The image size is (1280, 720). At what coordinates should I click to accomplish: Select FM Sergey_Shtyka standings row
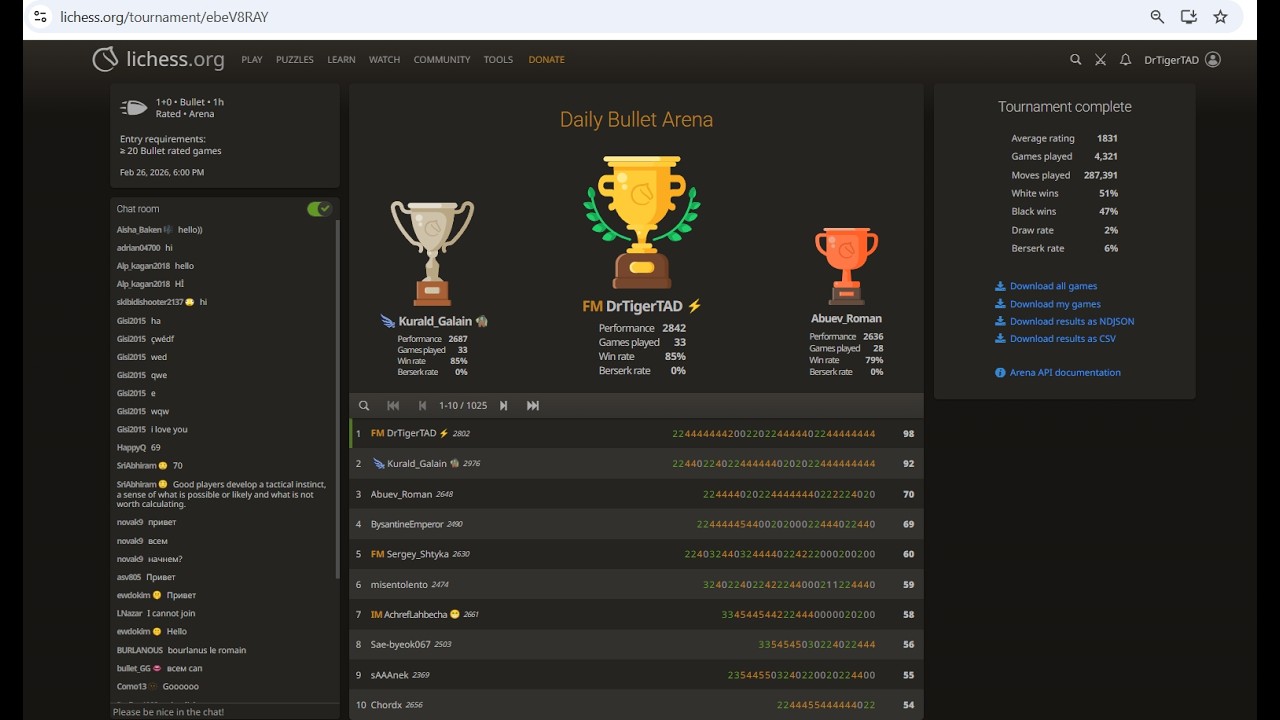coord(636,554)
